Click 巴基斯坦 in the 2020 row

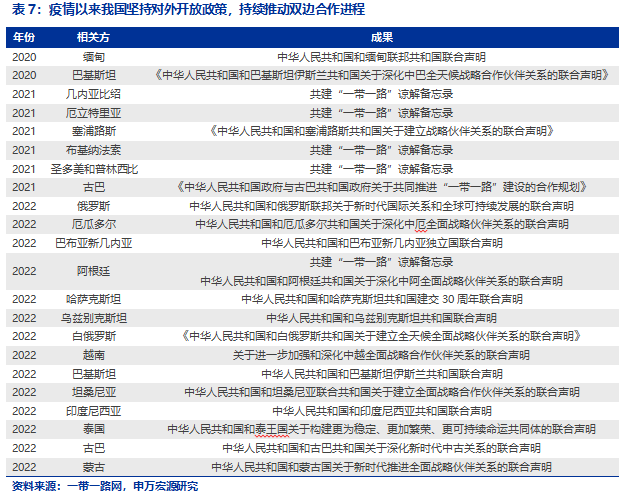tap(94, 75)
